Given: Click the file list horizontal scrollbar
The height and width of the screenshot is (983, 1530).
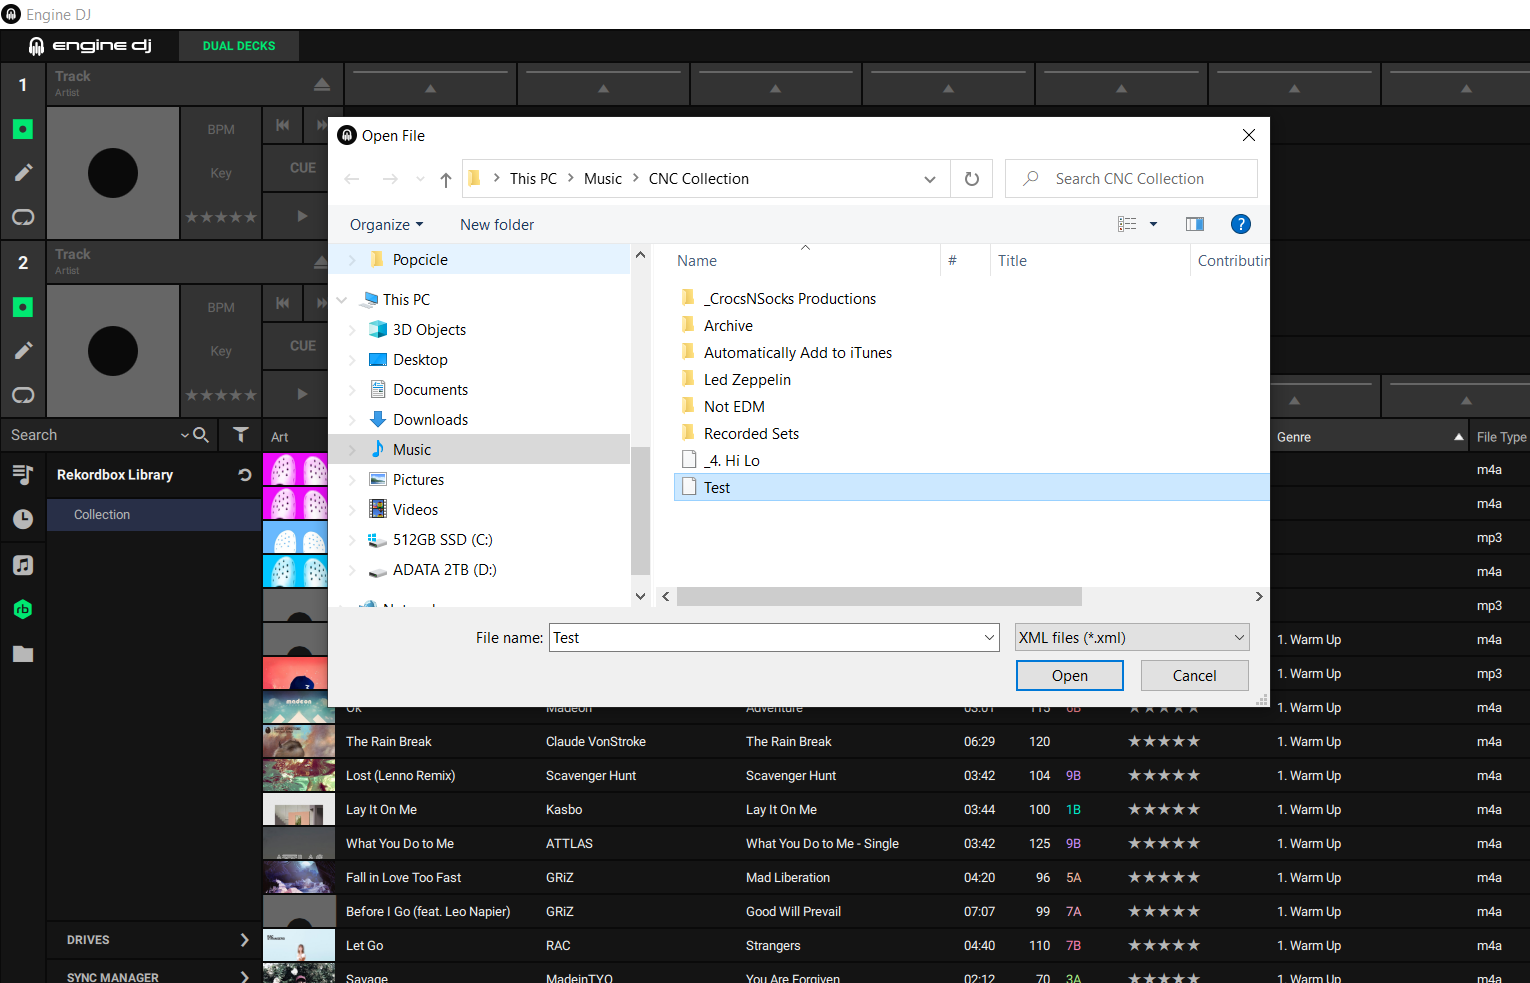Looking at the screenshot, I should [x=878, y=597].
